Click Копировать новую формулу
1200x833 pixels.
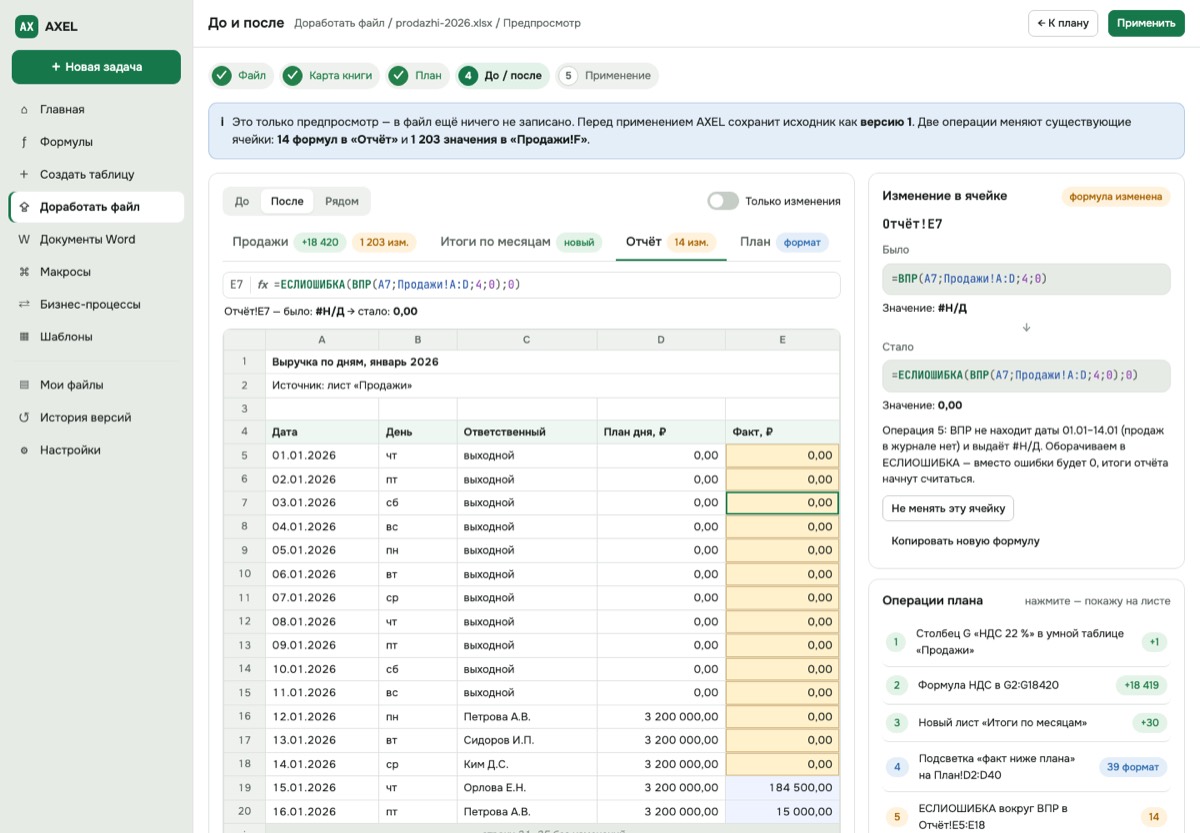click(965, 541)
